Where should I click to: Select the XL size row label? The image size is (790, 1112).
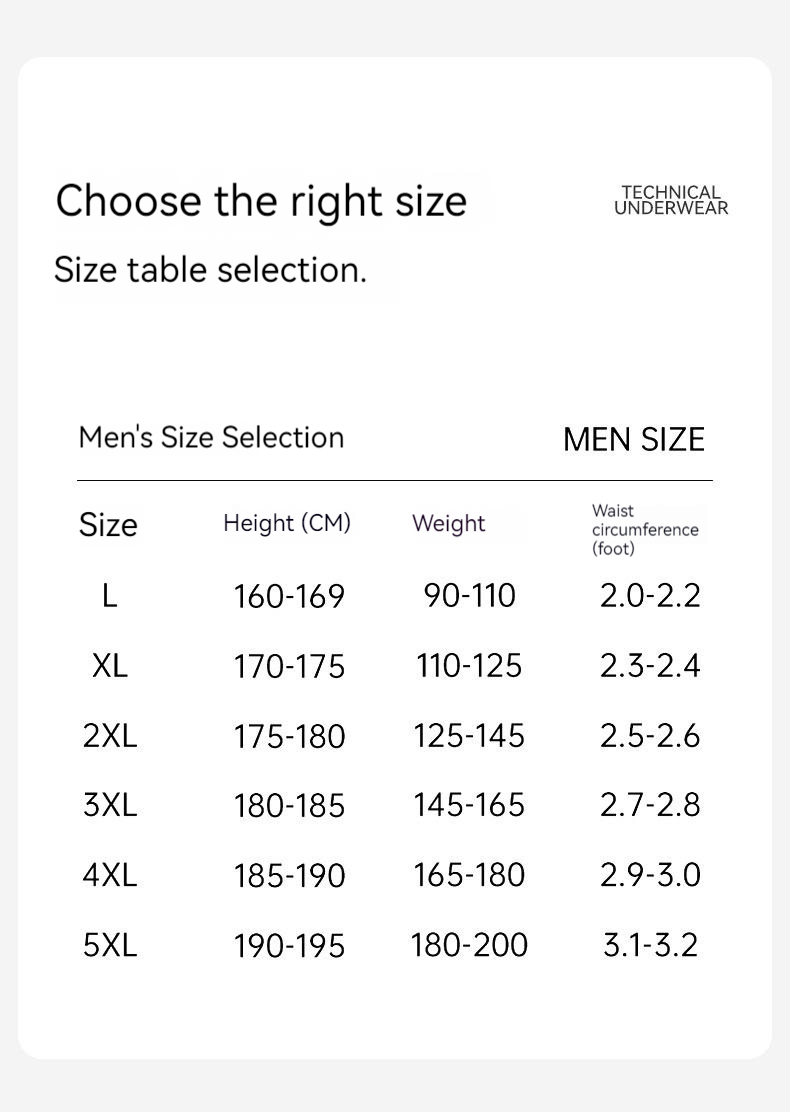pos(110,666)
